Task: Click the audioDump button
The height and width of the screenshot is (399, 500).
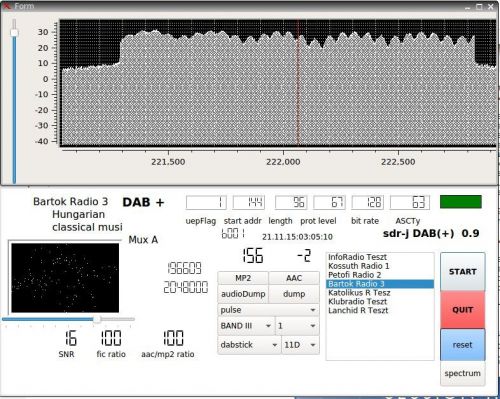Action: (243, 294)
